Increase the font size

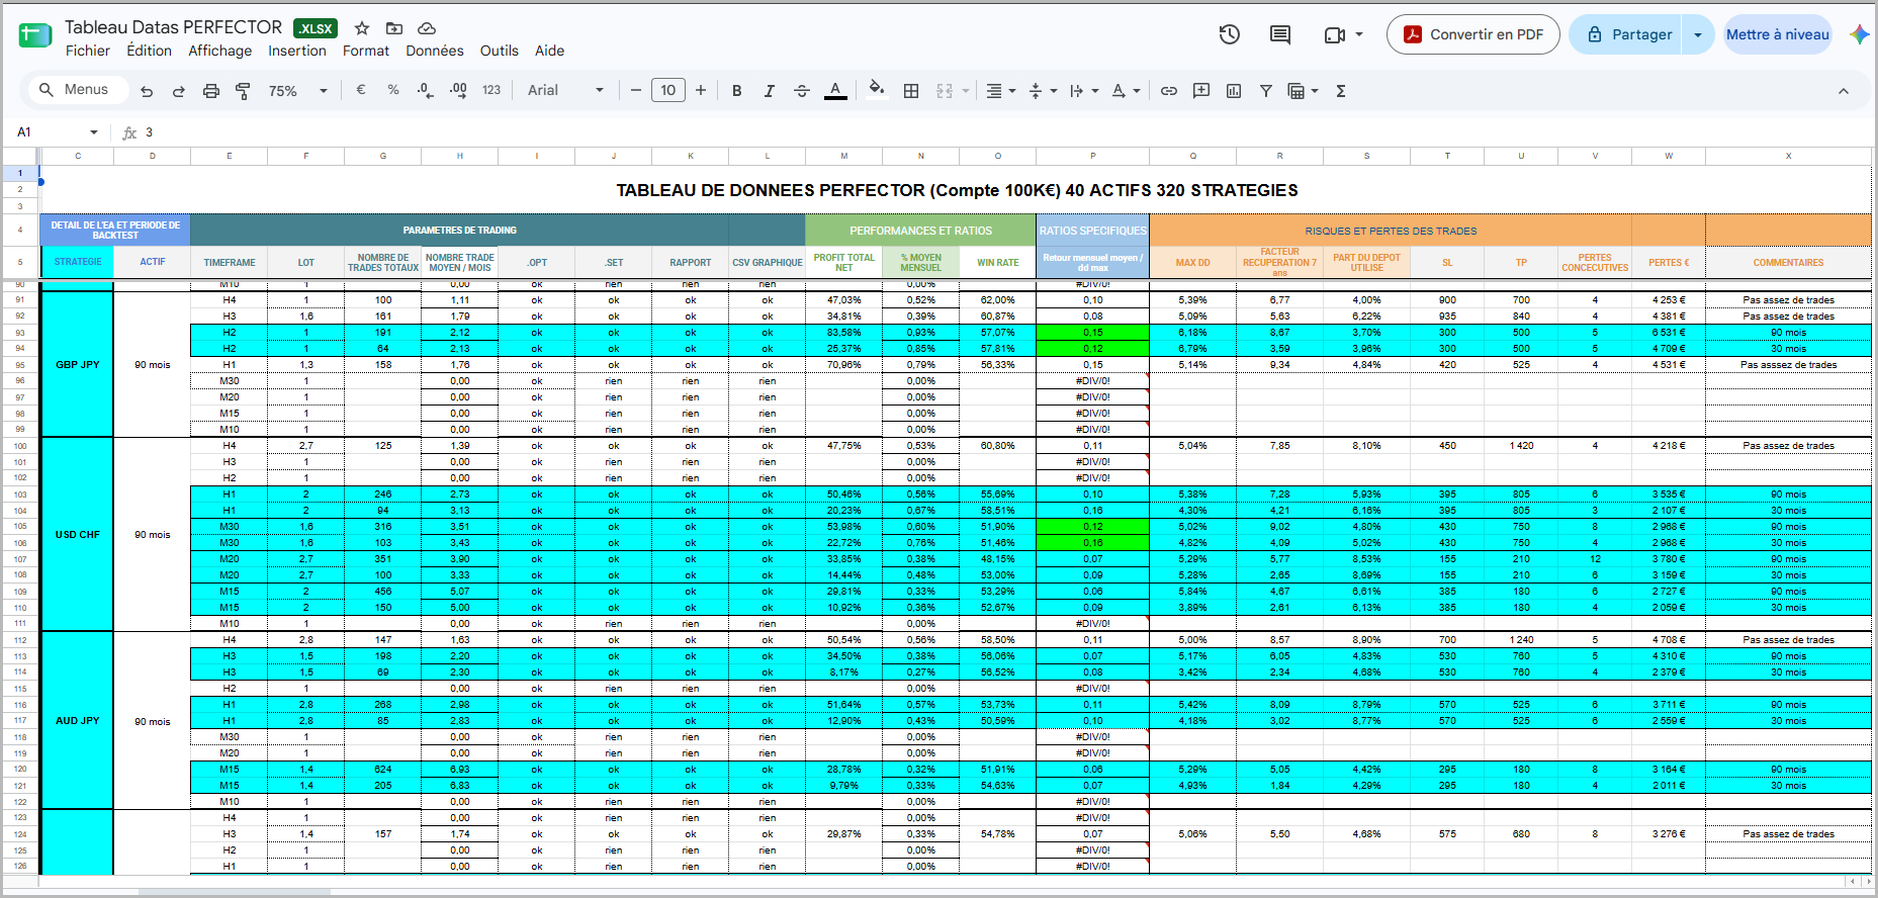[x=701, y=91]
